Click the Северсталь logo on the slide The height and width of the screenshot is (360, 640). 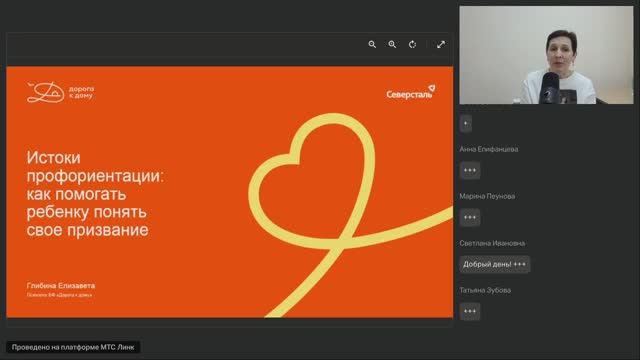coord(411,92)
